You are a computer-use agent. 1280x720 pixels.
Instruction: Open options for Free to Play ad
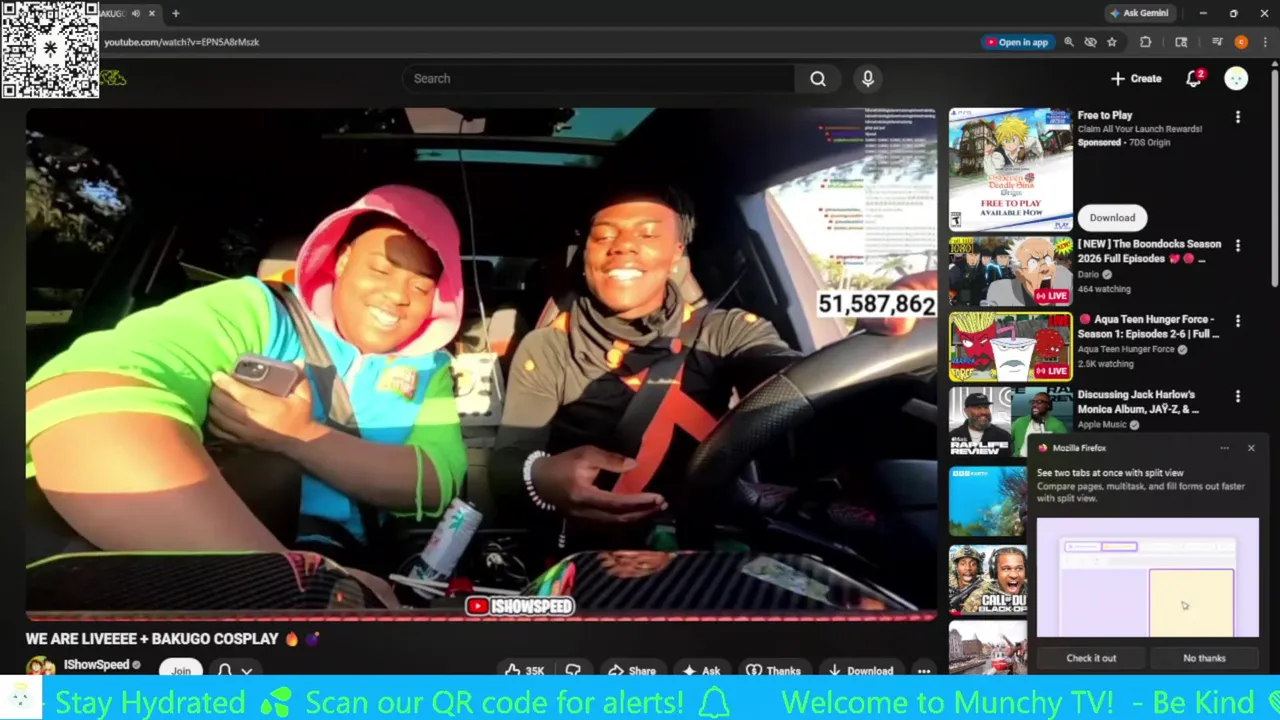click(1238, 117)
